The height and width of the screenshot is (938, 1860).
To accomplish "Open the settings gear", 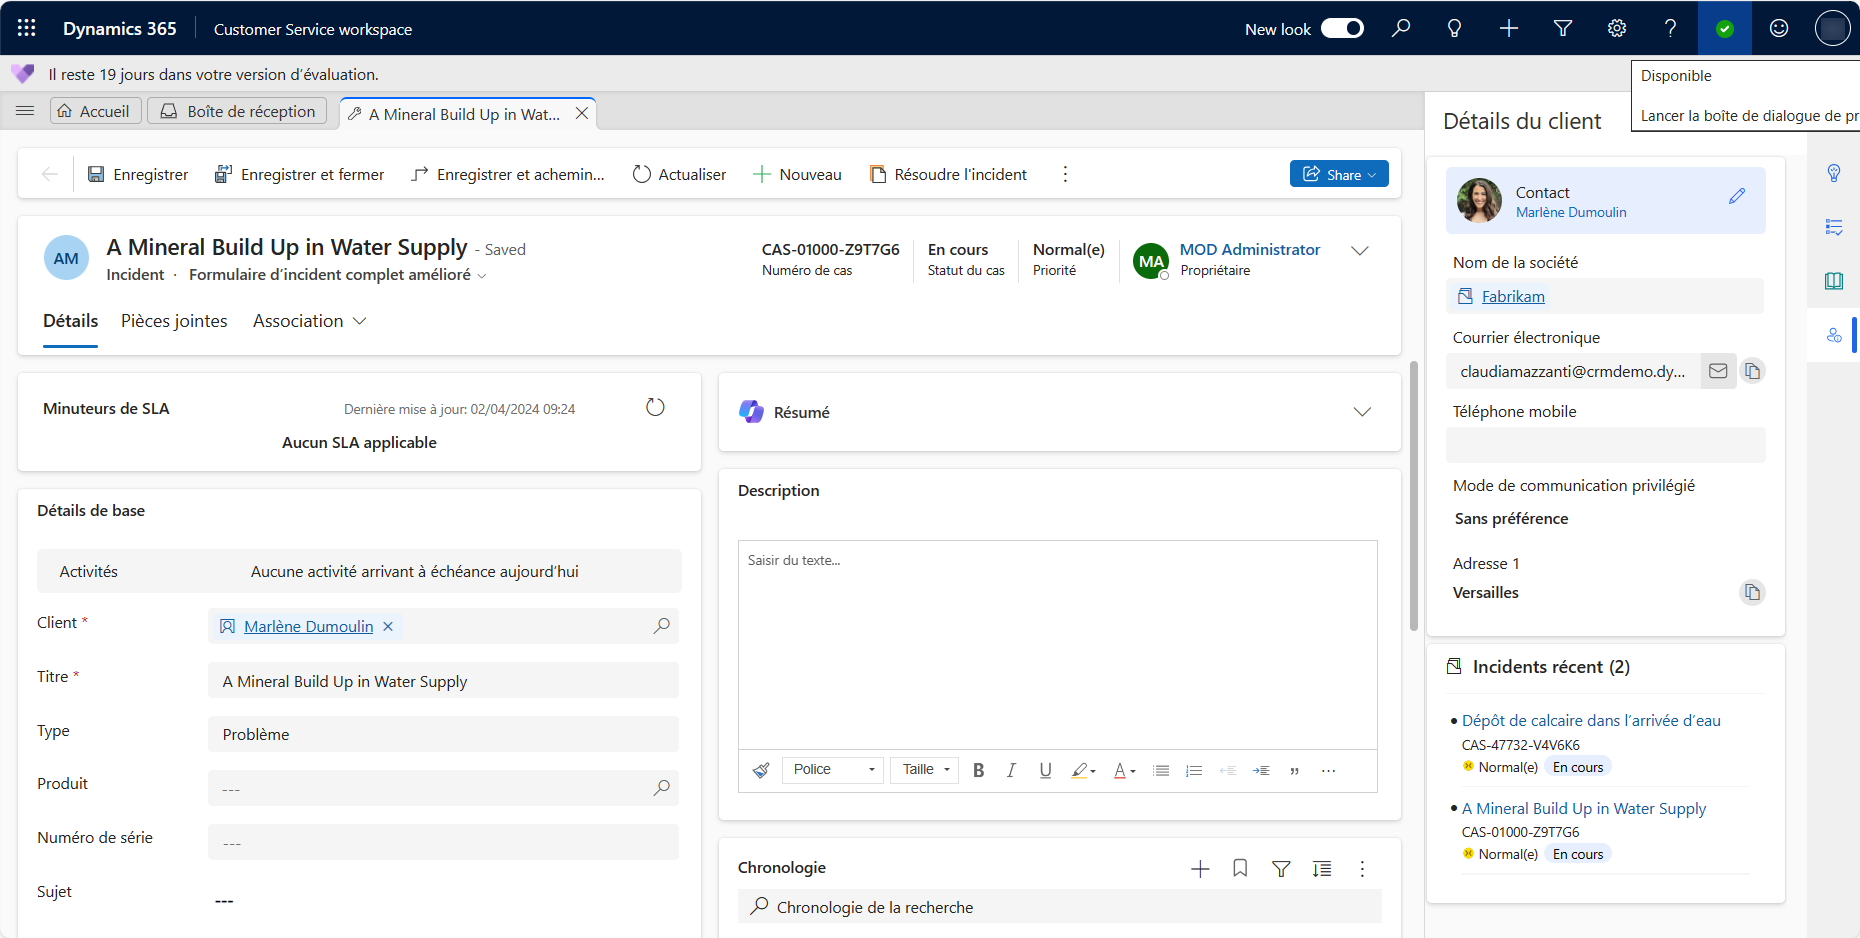I will click(x=1617, y=28).
